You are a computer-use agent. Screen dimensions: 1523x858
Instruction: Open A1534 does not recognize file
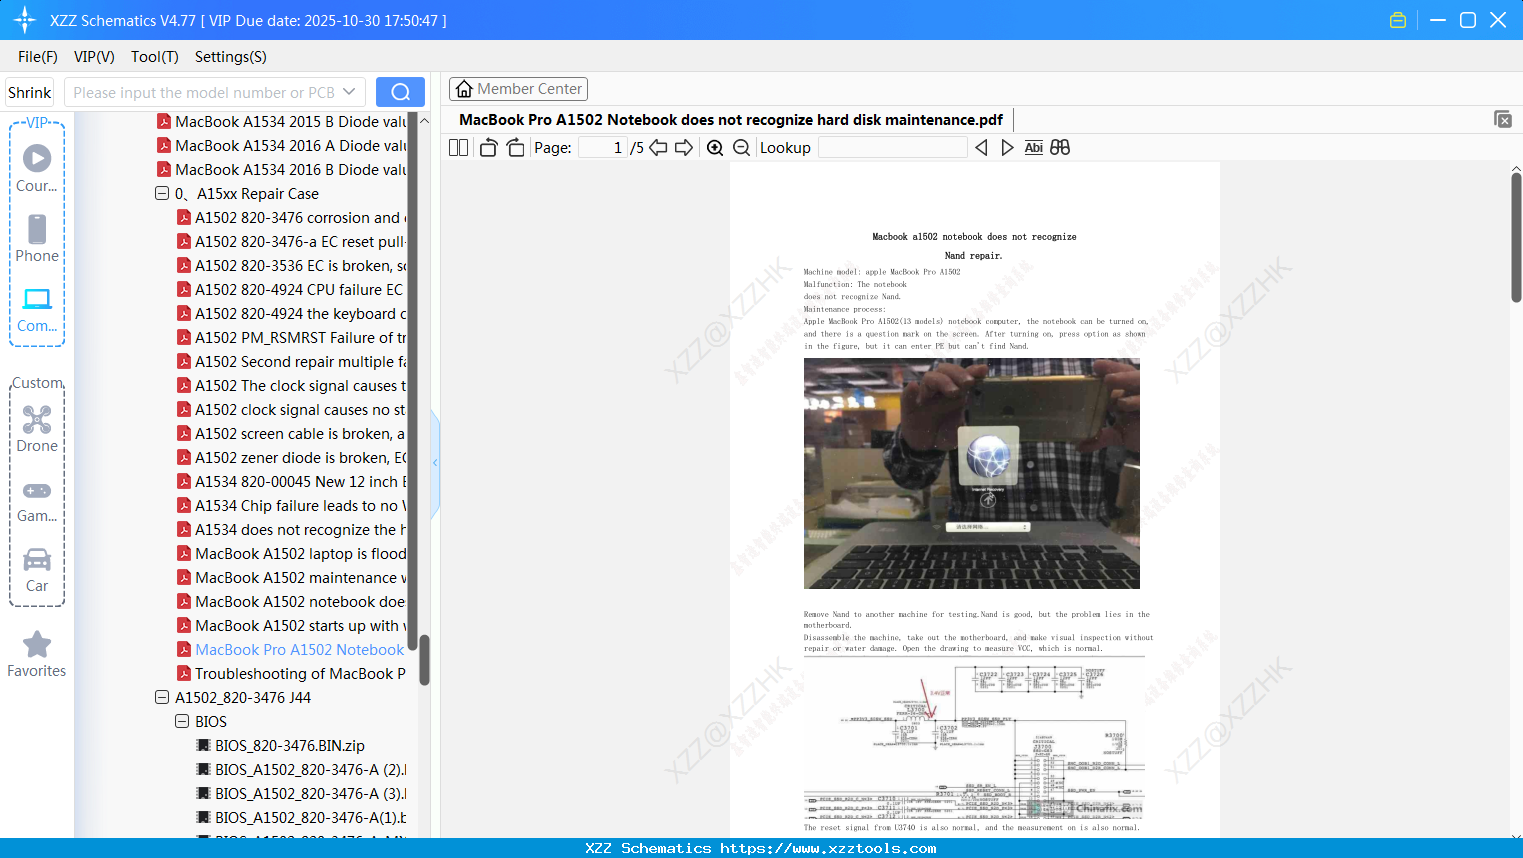[292, 530]
